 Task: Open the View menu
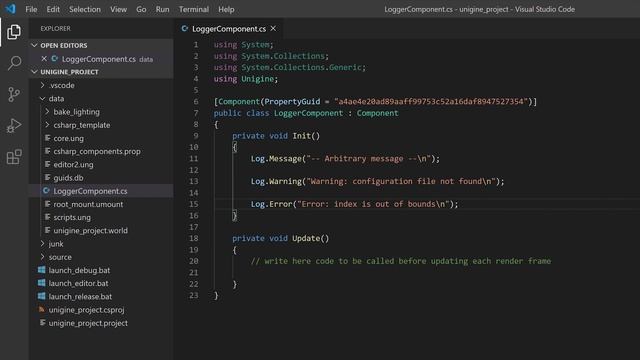pos(118,9)
